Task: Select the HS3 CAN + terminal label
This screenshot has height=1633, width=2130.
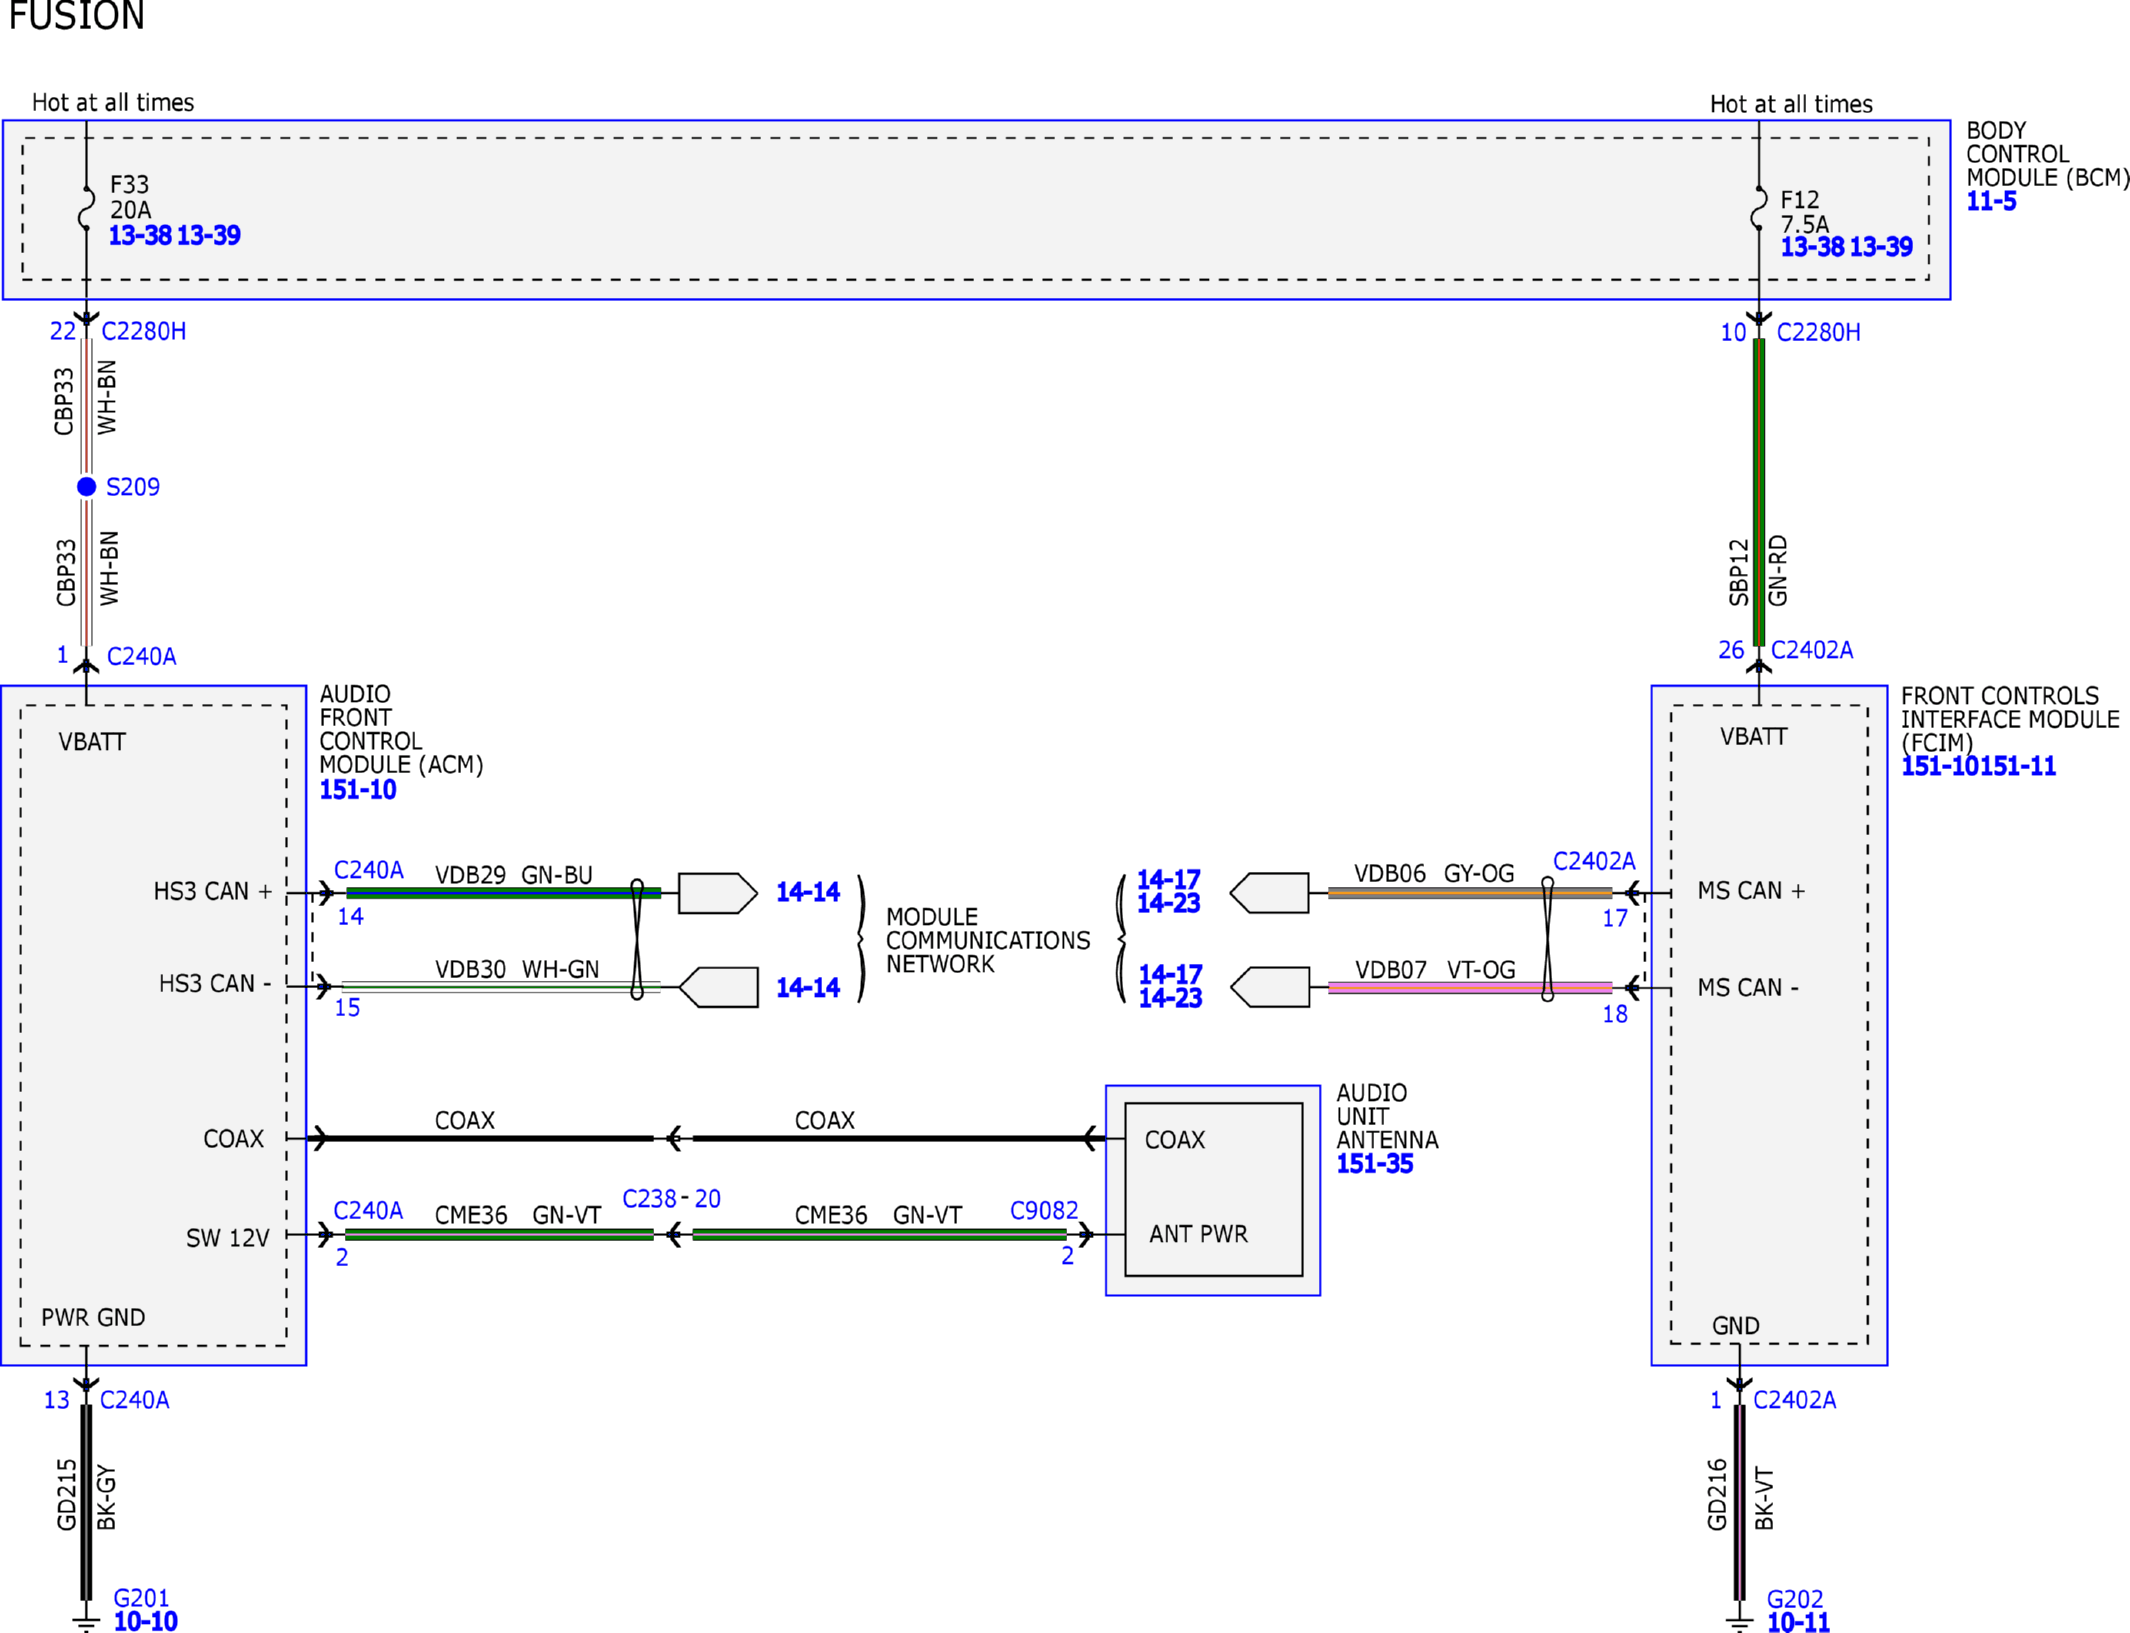Action: (213, 891)
